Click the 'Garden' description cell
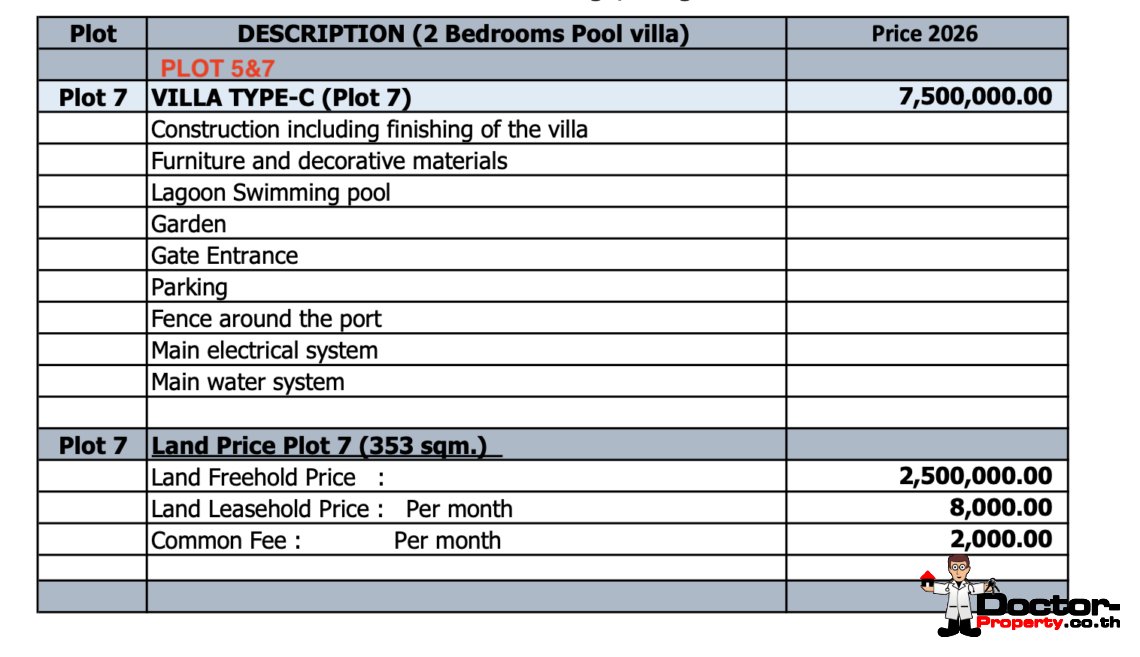This screenshot has width=1140, height=657. click(x=189, y=224)
